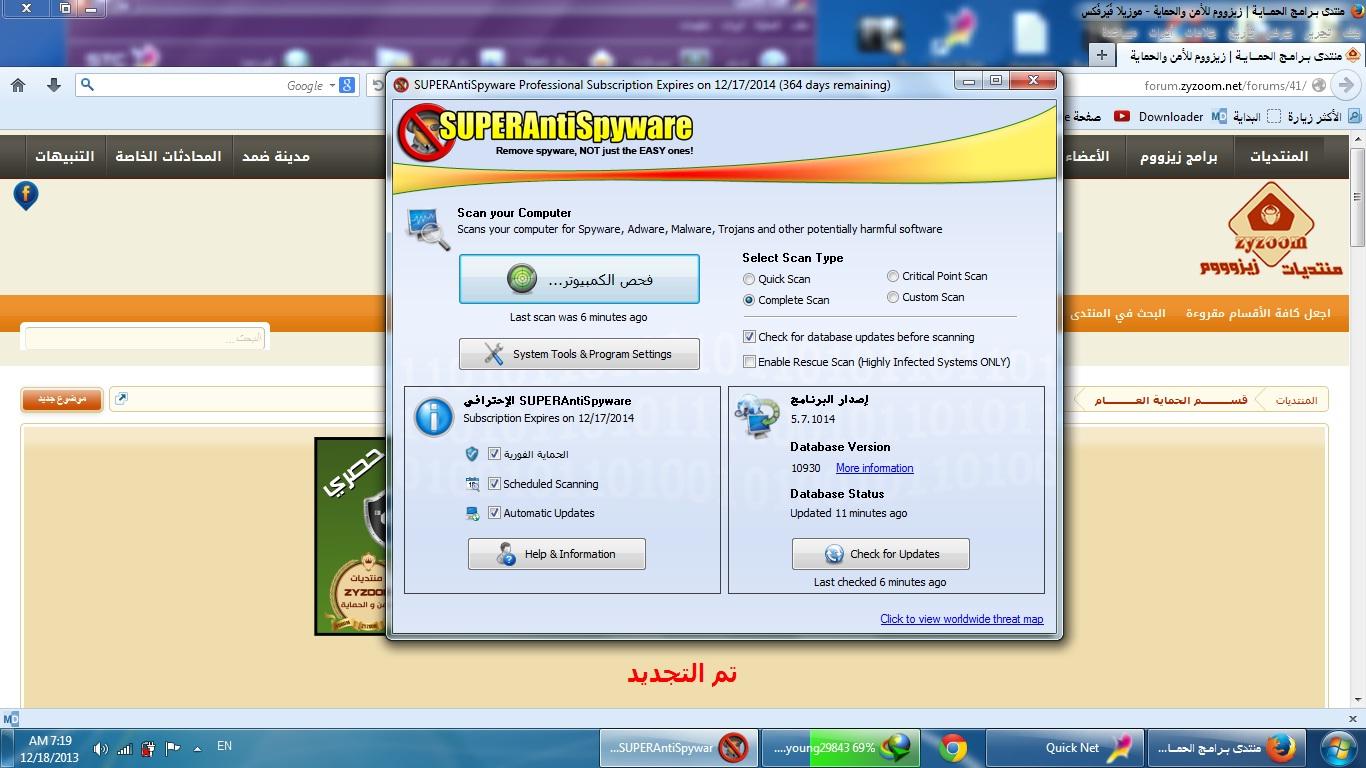Click موضوع جديد new topic button

[x=61, y=400]
